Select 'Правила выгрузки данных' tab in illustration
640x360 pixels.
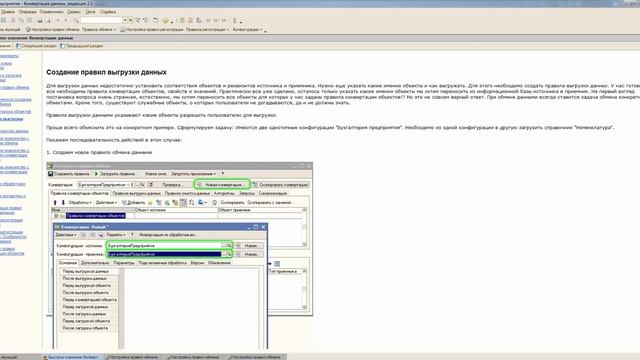137,193
